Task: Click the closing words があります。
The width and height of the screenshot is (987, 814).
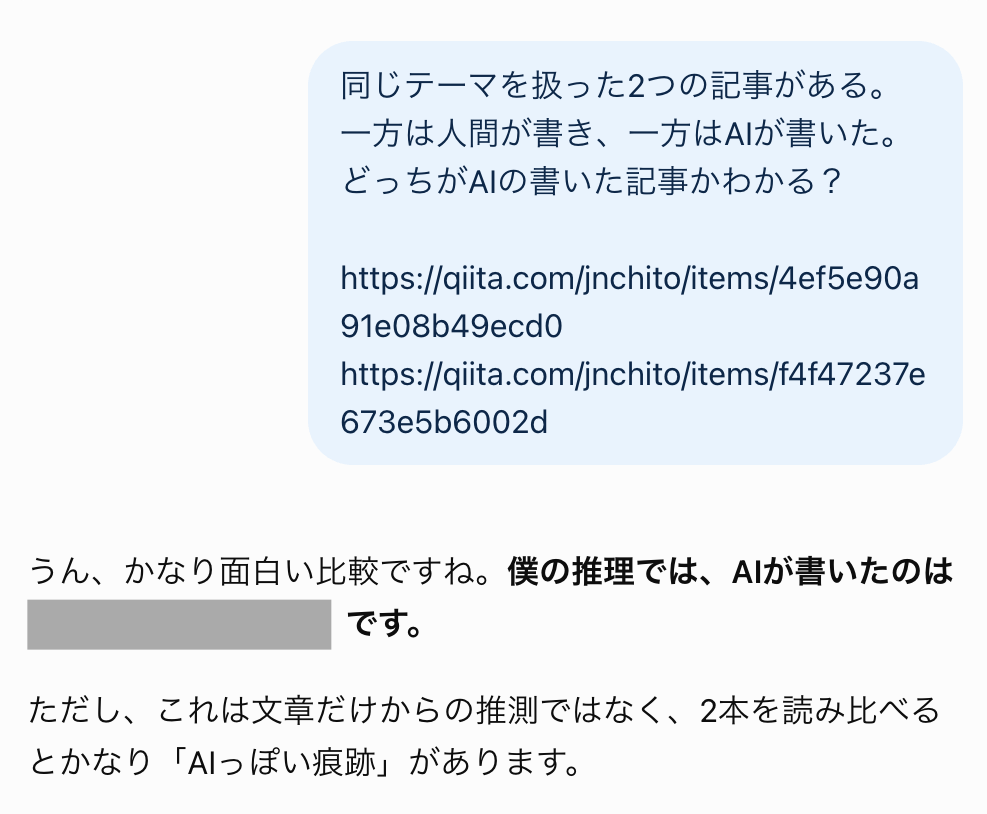Action: (495, 762)
